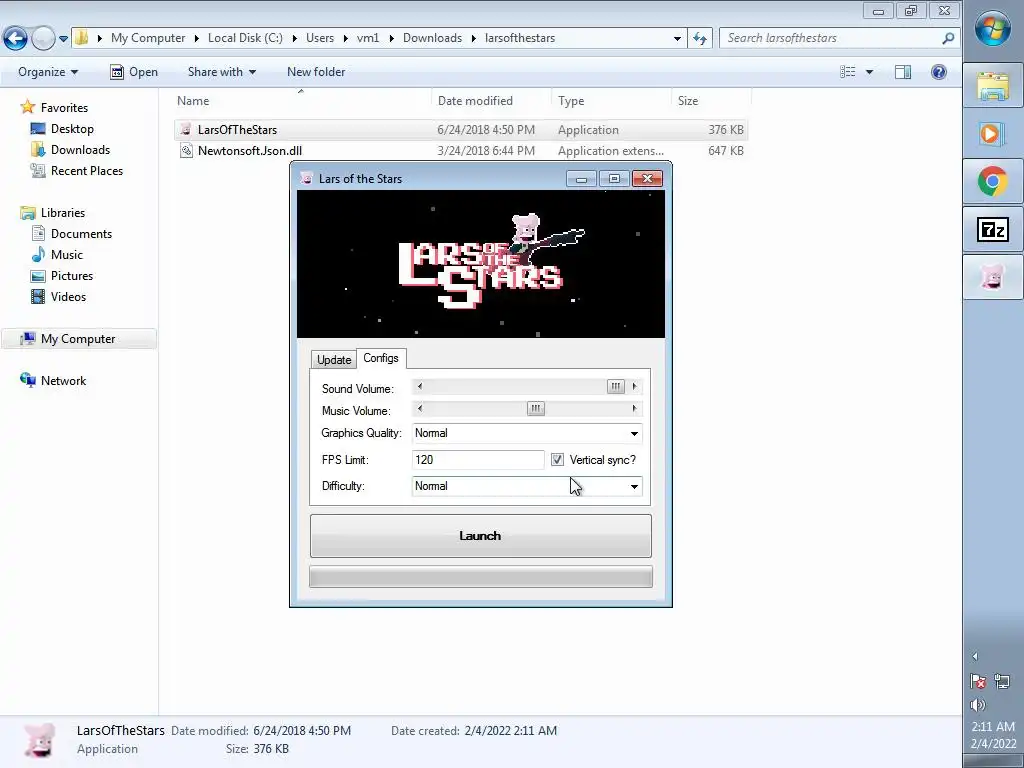Click the Sound Volume slider thumb
This screenshot has height=768, width=1024.
pos(615,387)
